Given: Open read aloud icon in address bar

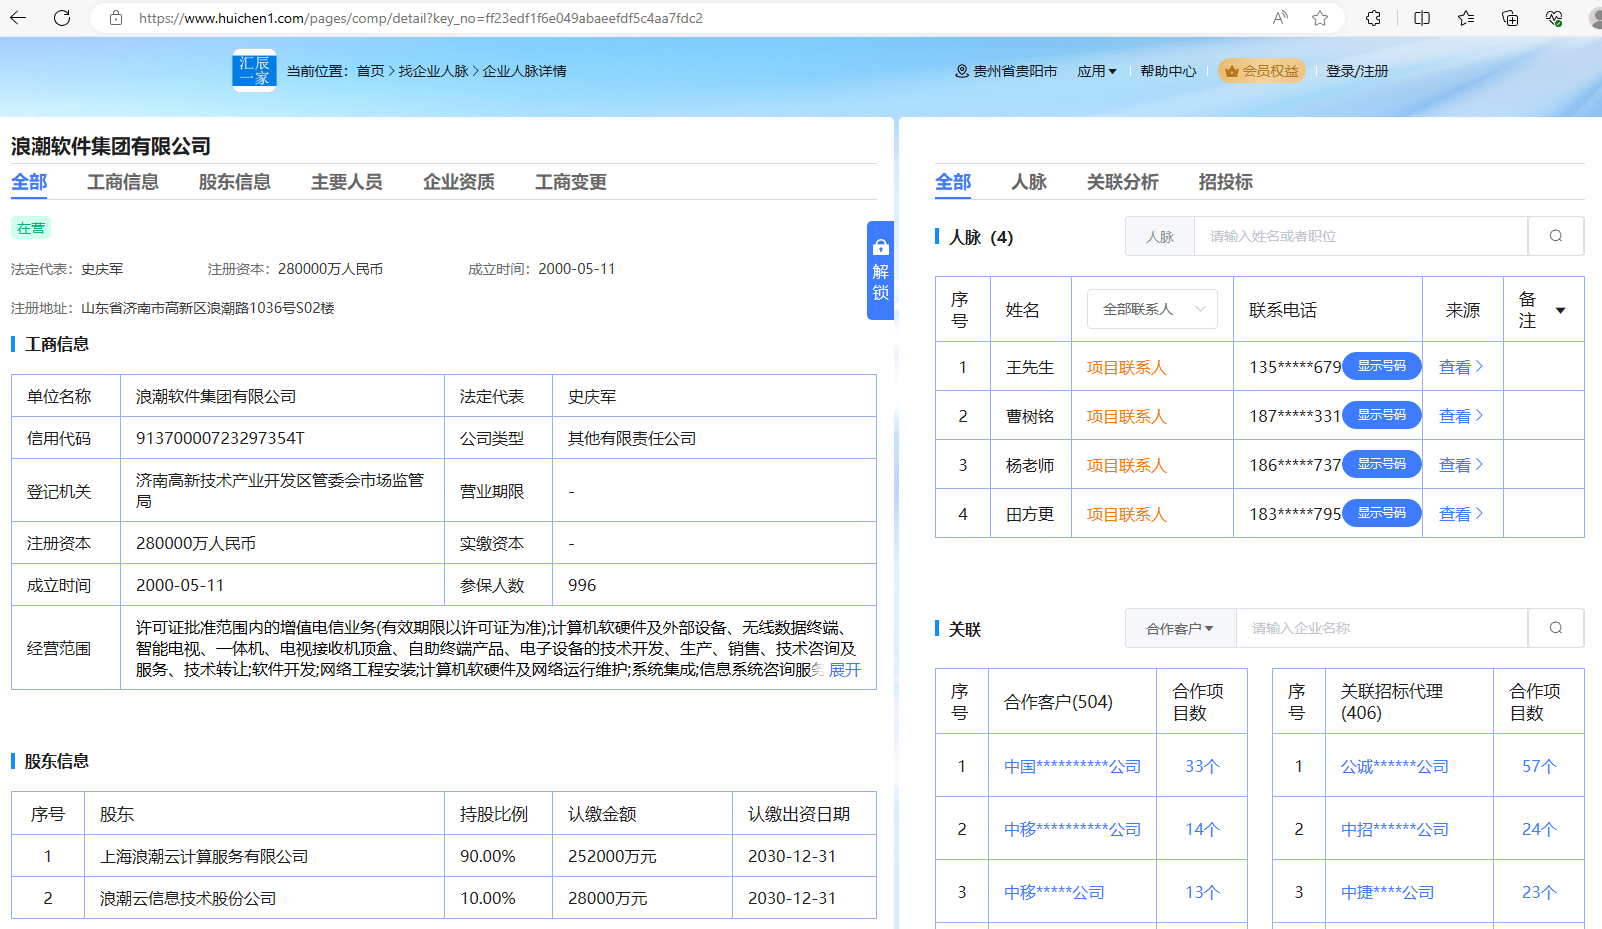Looking at the screenshot, I should (1280, 18).
